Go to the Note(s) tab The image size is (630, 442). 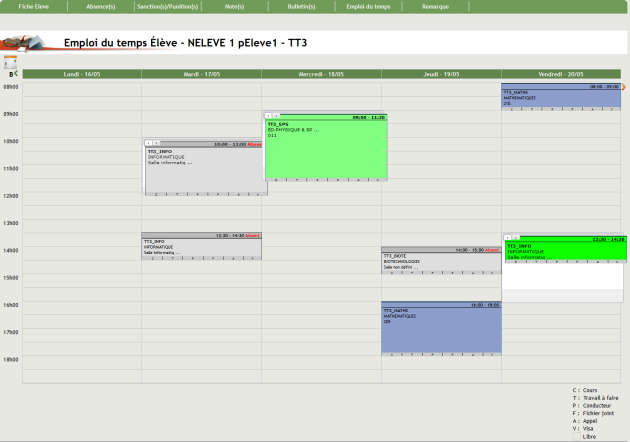tap(234, 6)
